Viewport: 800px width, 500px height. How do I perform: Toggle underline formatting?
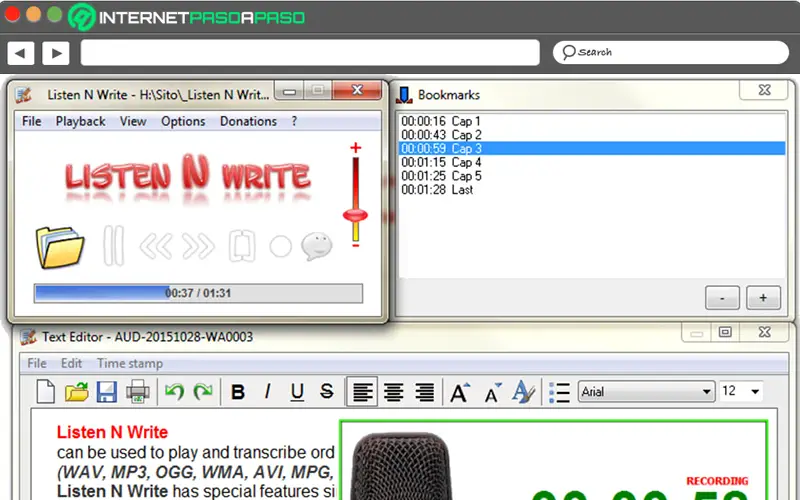click(x=297, y=392)
